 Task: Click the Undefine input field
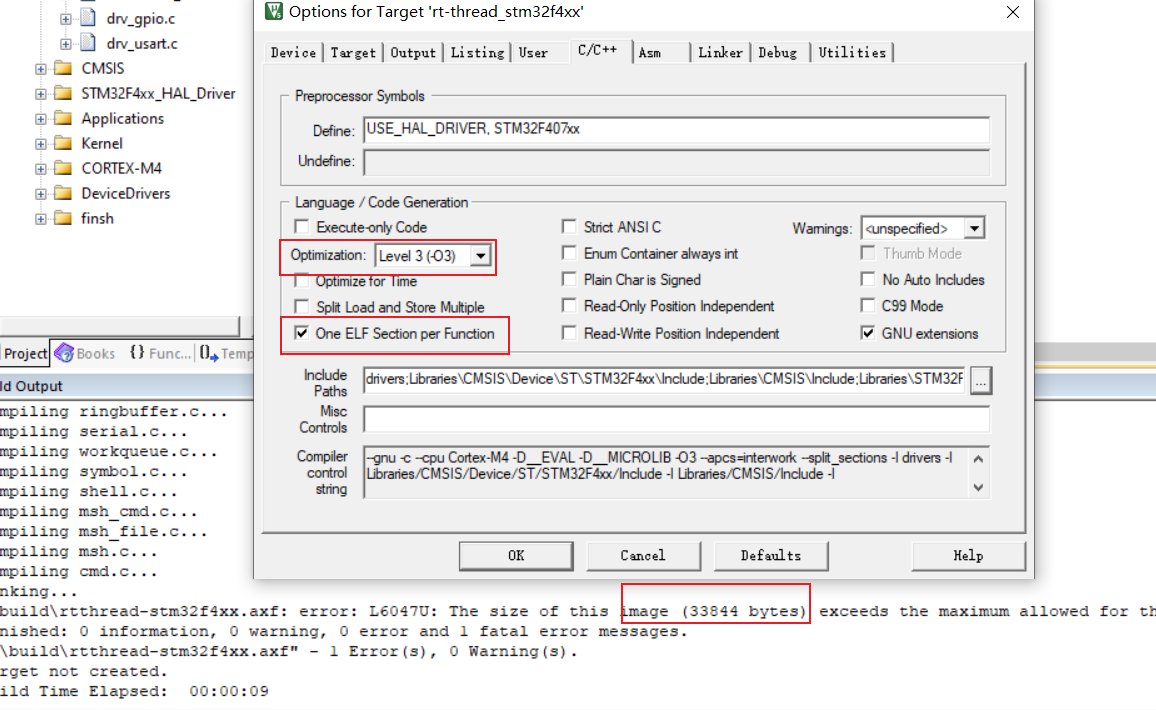pyautogui.click(x=676, y=161)
